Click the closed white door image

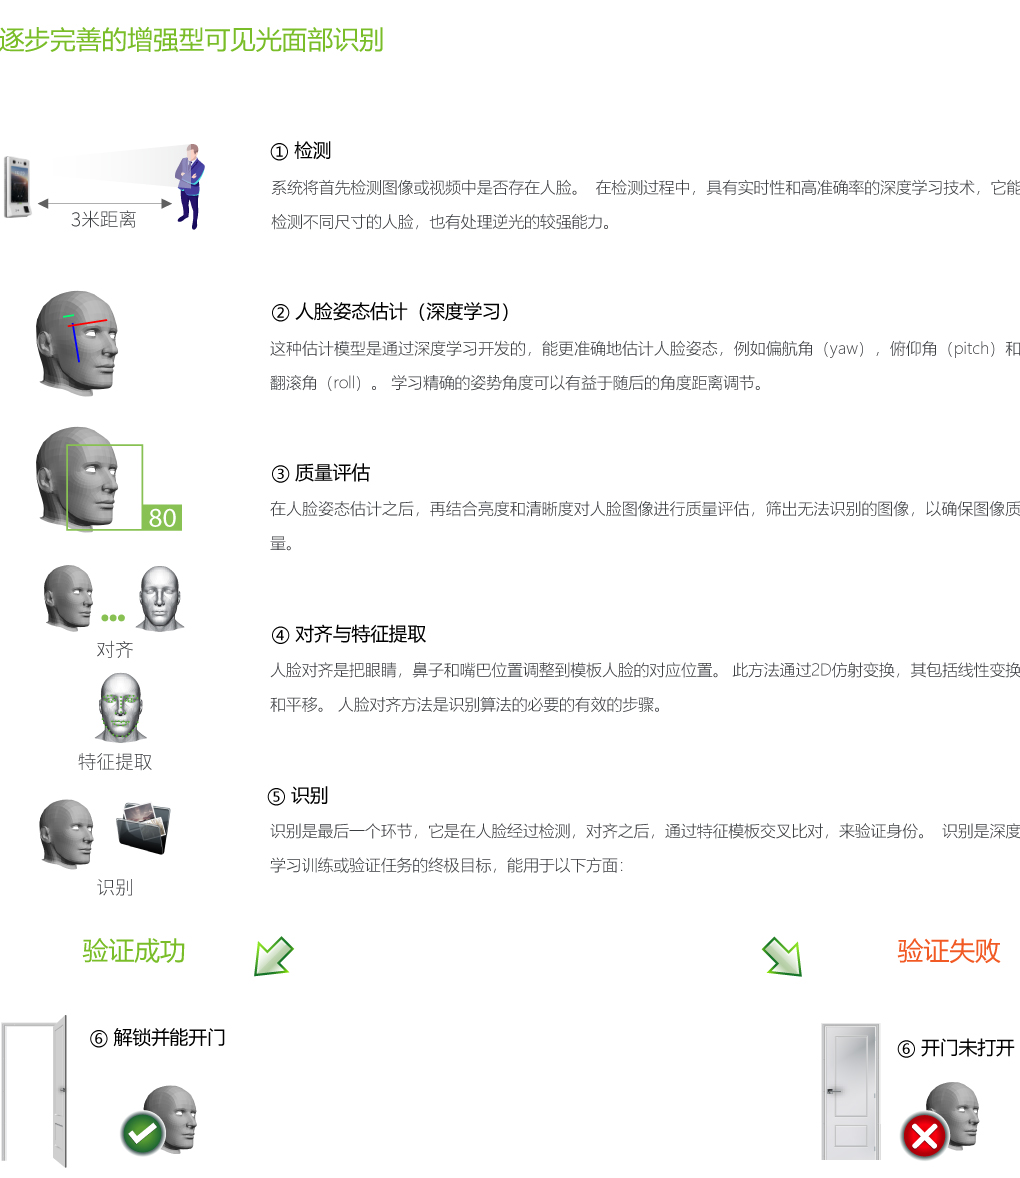pos(850,1092)
